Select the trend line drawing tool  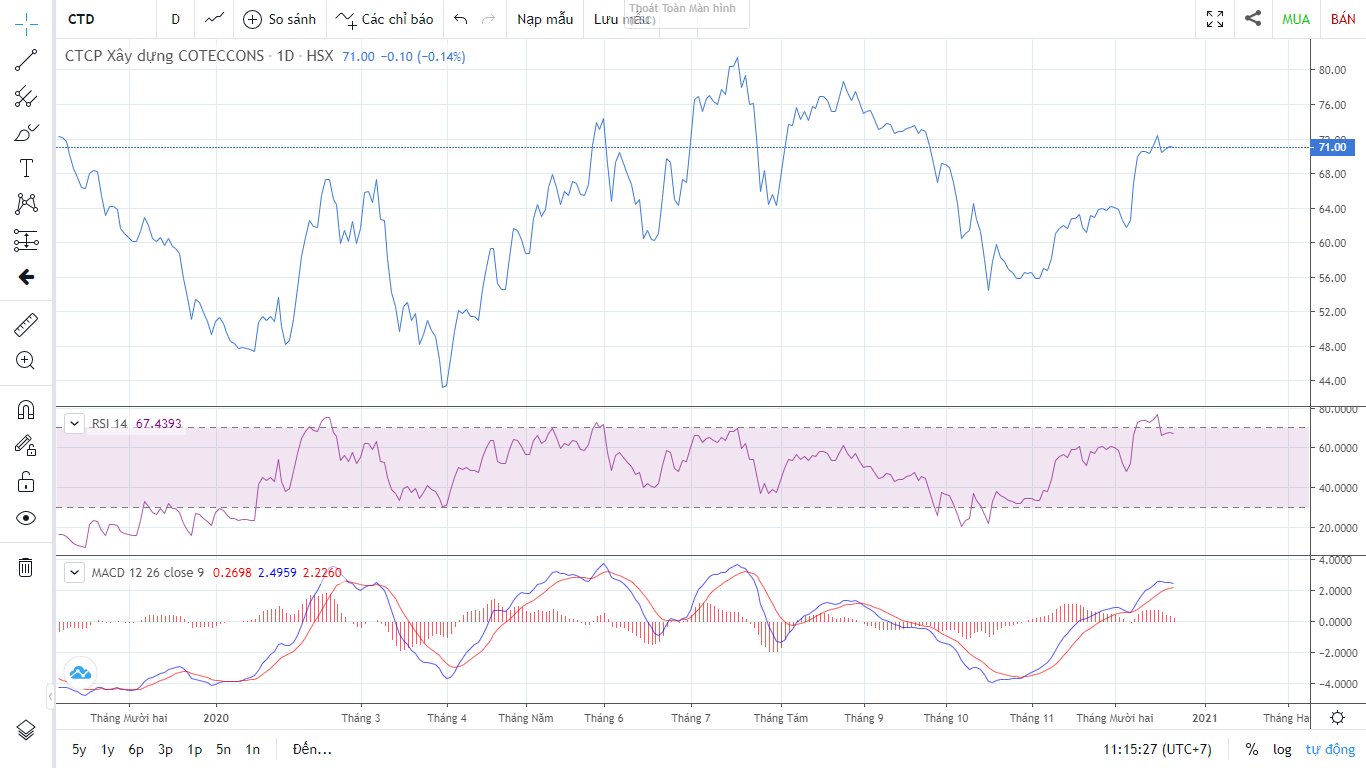click(x=26, y=61)
